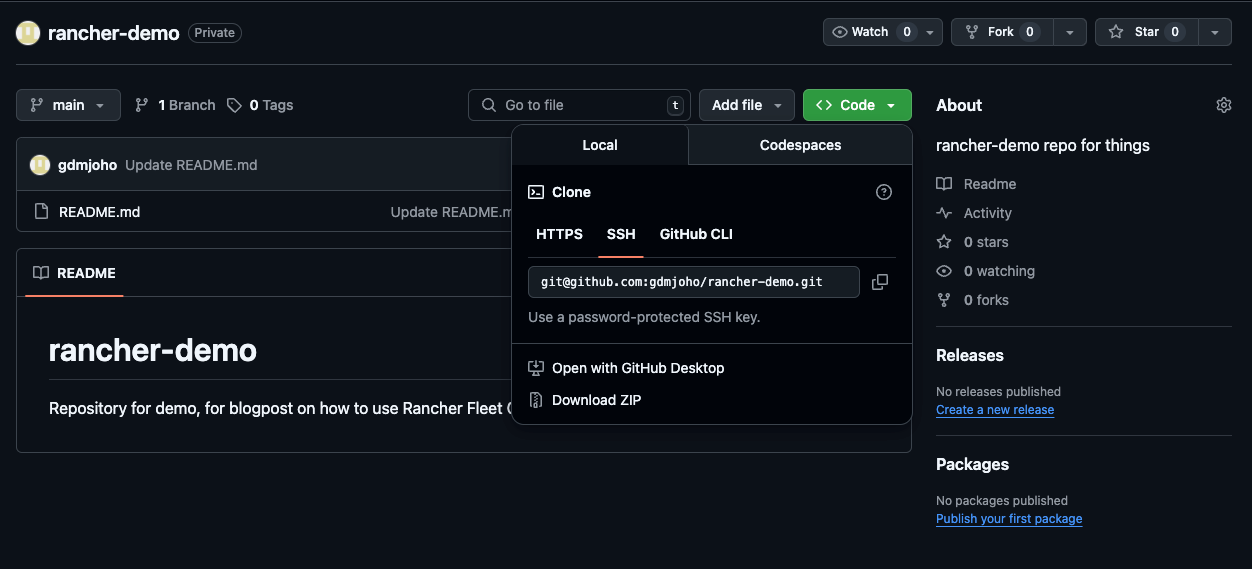Click the rancher-demo repository avatar
Viewport: 1252px width, 569px height.
click(28, 33)
